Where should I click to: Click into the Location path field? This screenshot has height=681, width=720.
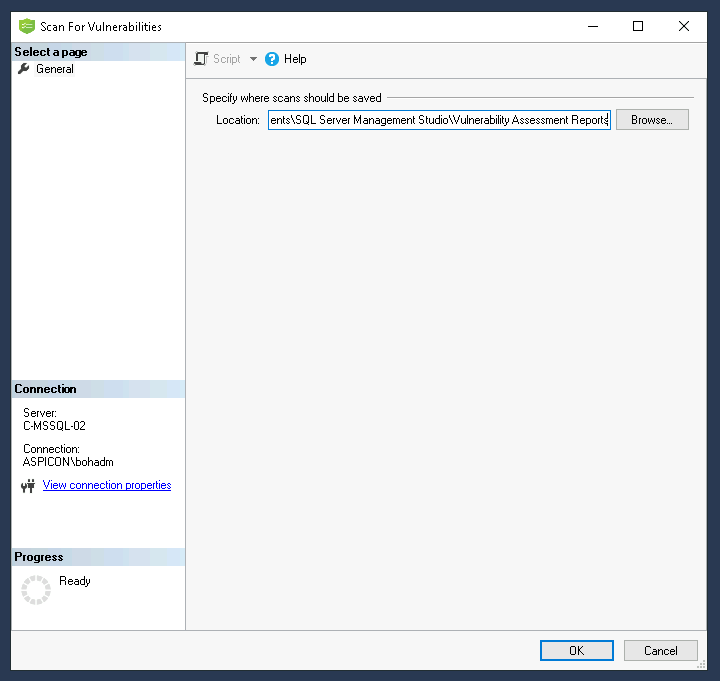(439, 120)
